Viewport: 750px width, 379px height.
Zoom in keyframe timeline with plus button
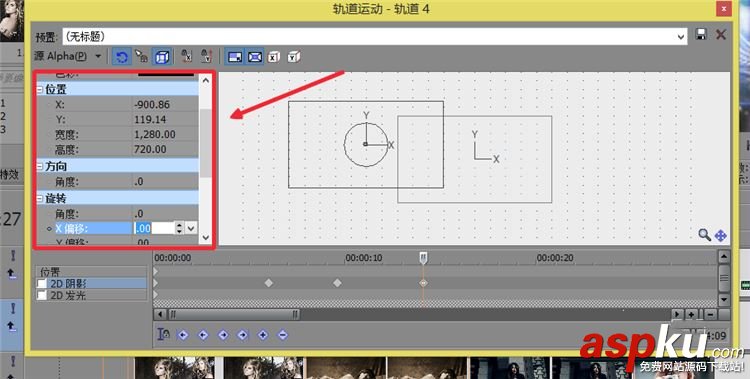tap(692, 314)
